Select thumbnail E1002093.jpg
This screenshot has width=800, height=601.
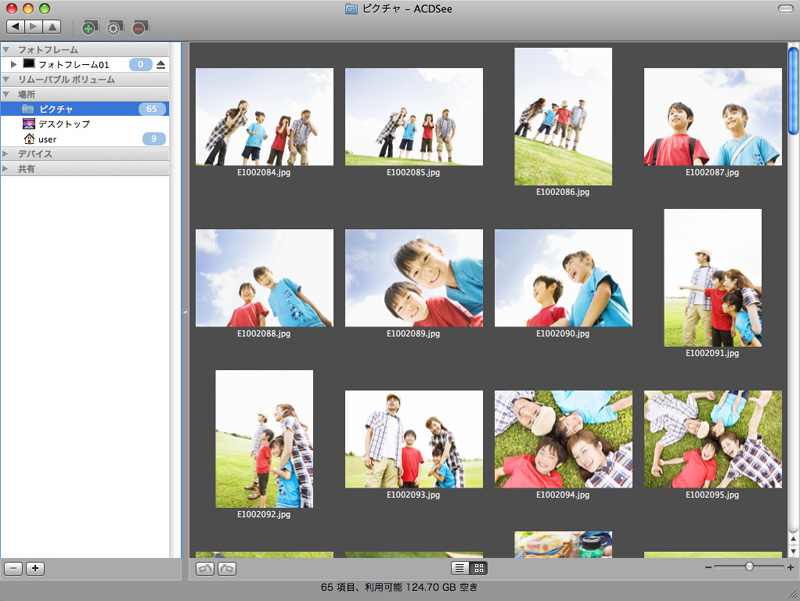pos(414,439)
